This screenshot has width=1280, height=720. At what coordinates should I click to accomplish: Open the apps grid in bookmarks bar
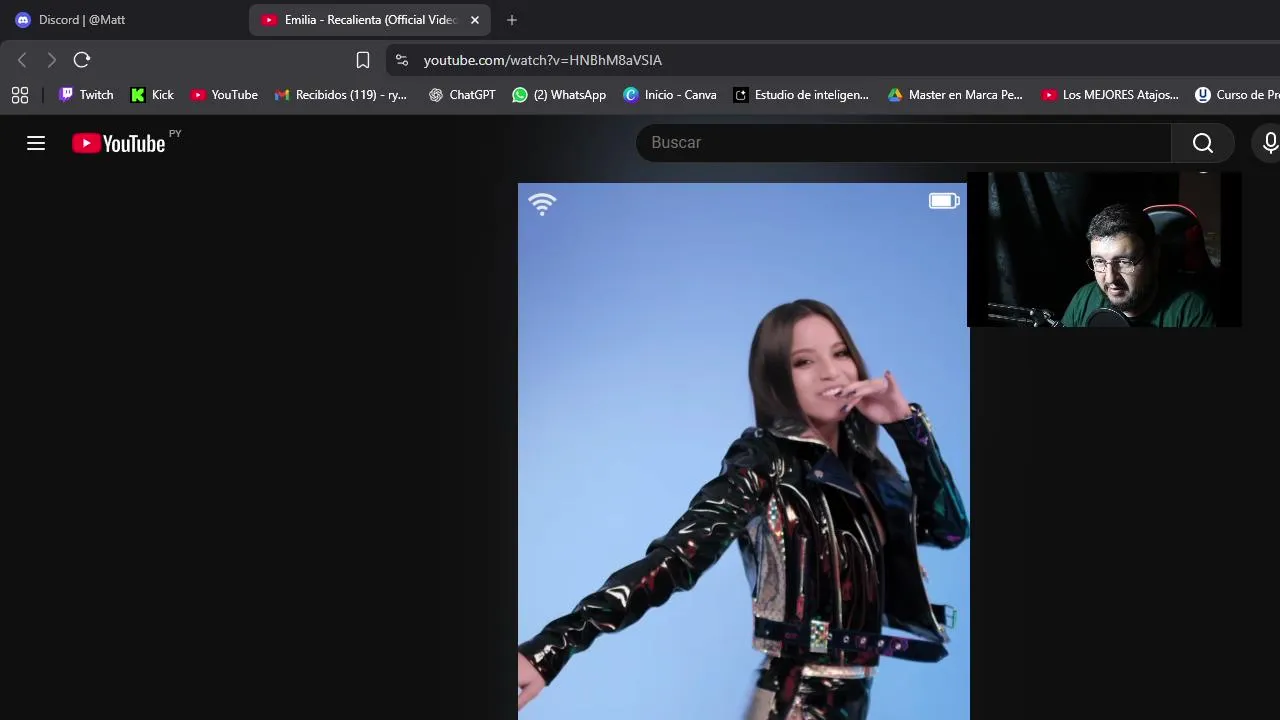click(20, 95)
